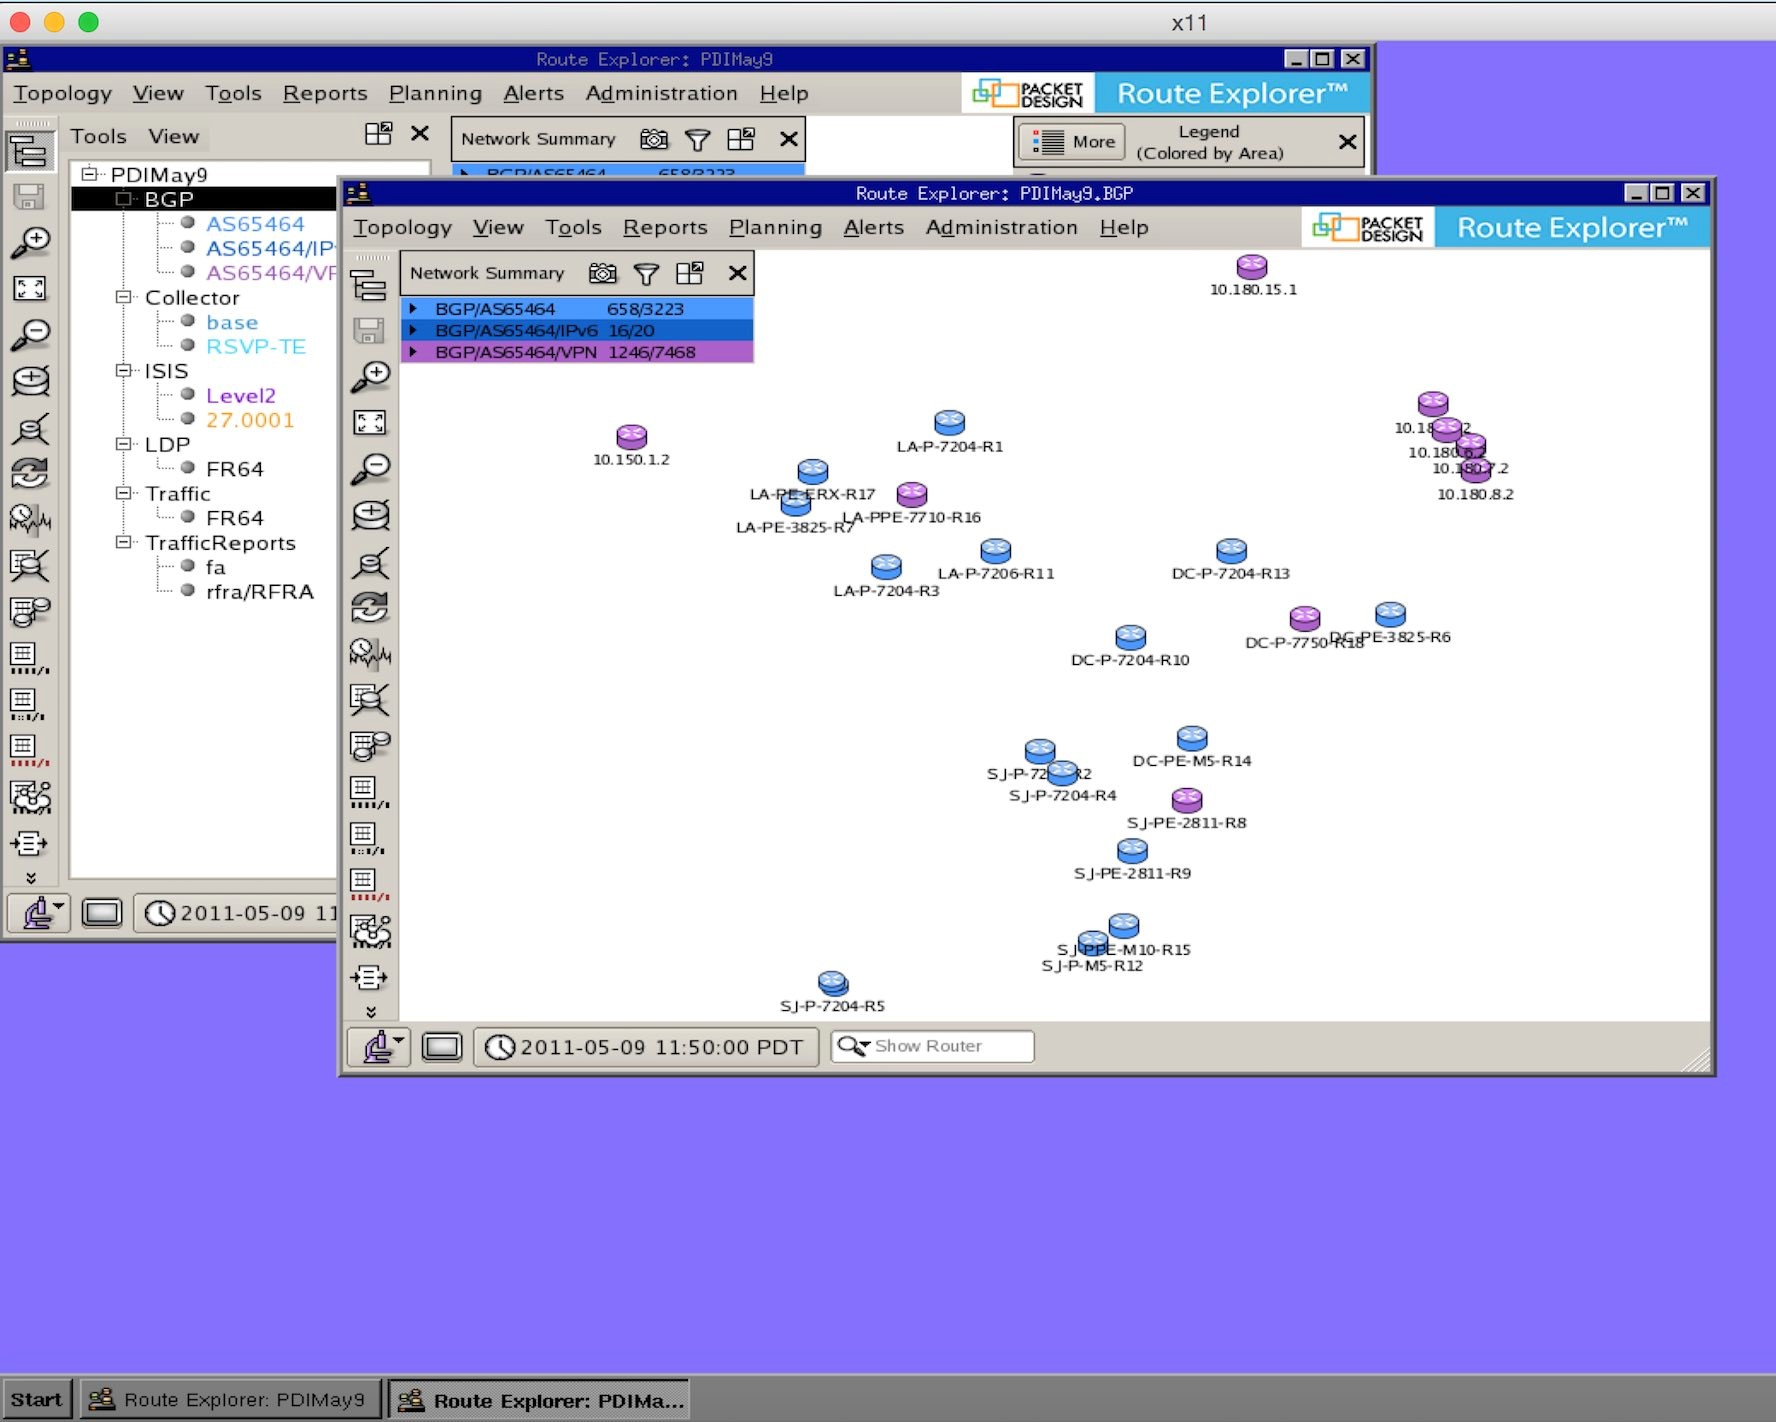This screenshot has width=1776, height=1422.
Task: Collapse the ISIS tree node
Action: pyautogui.click(x=123, y=370)
